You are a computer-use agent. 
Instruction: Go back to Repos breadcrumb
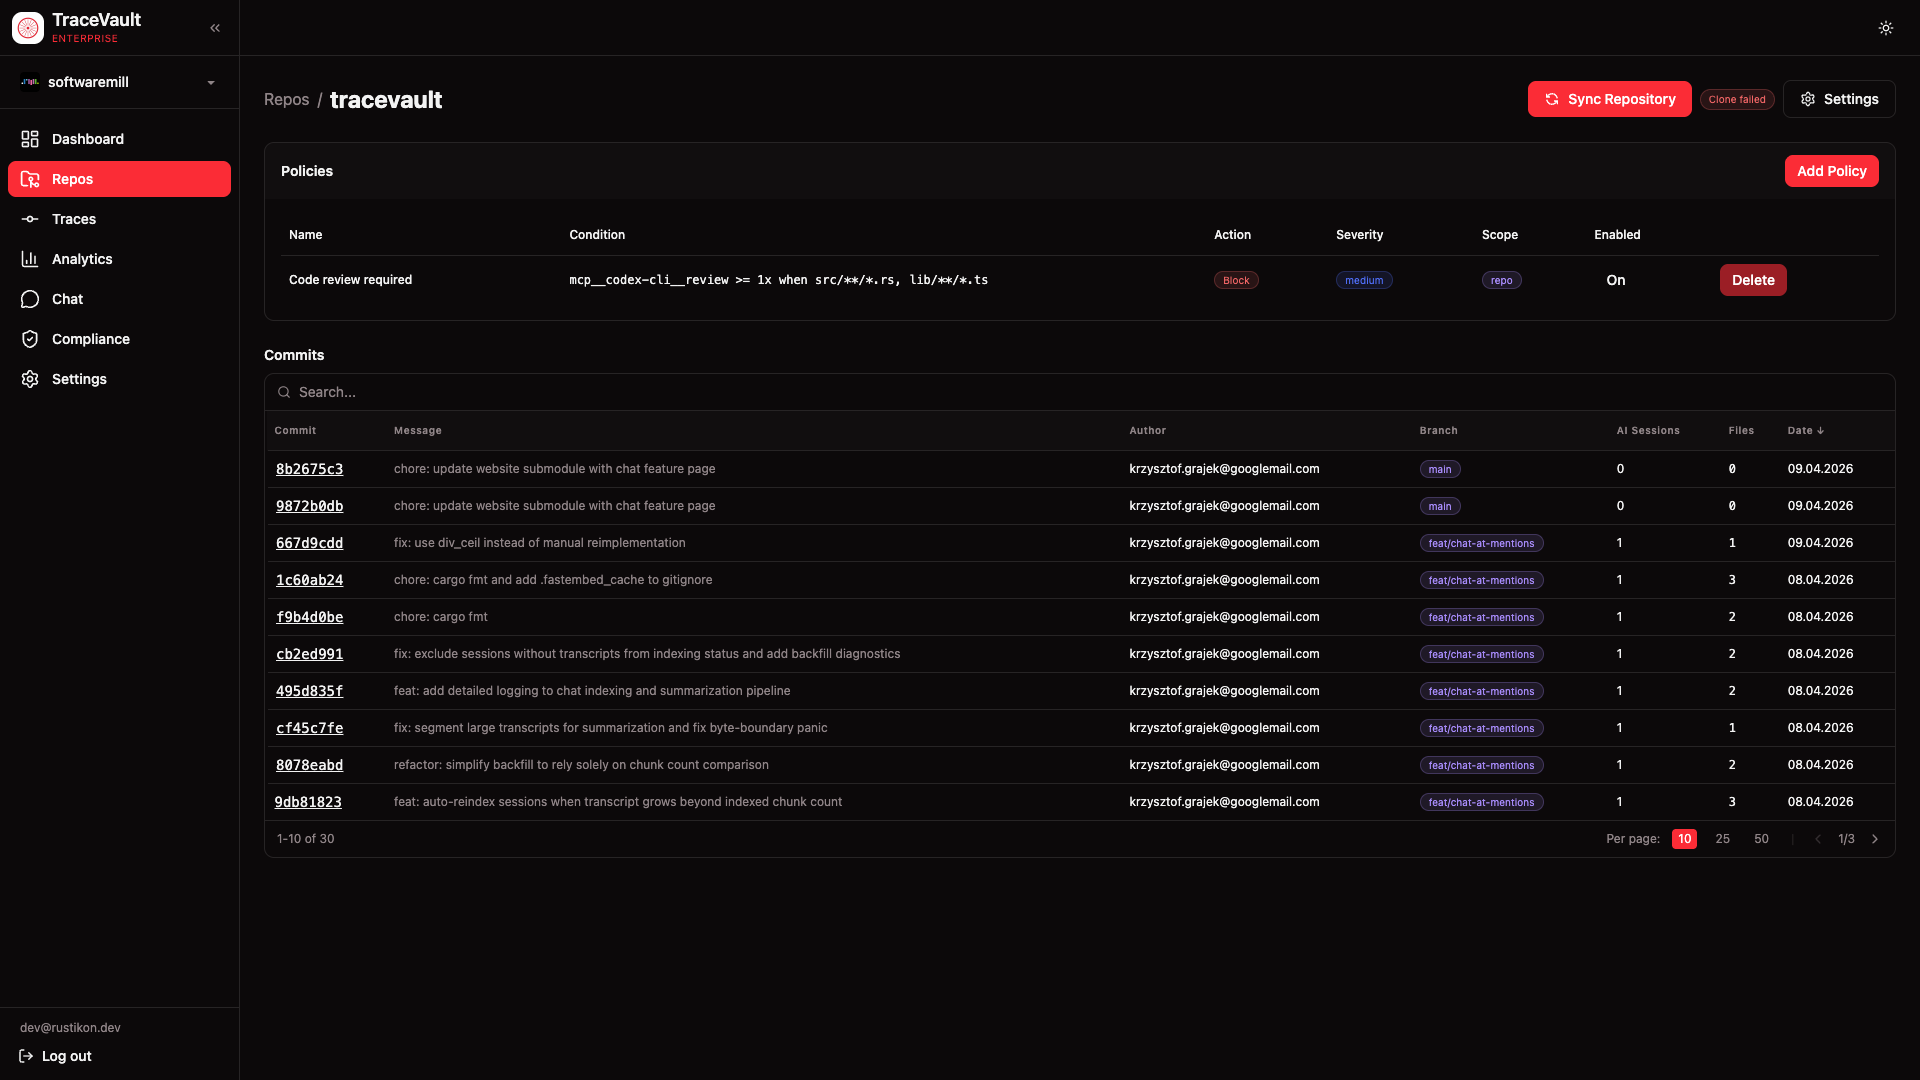[286, 100]
